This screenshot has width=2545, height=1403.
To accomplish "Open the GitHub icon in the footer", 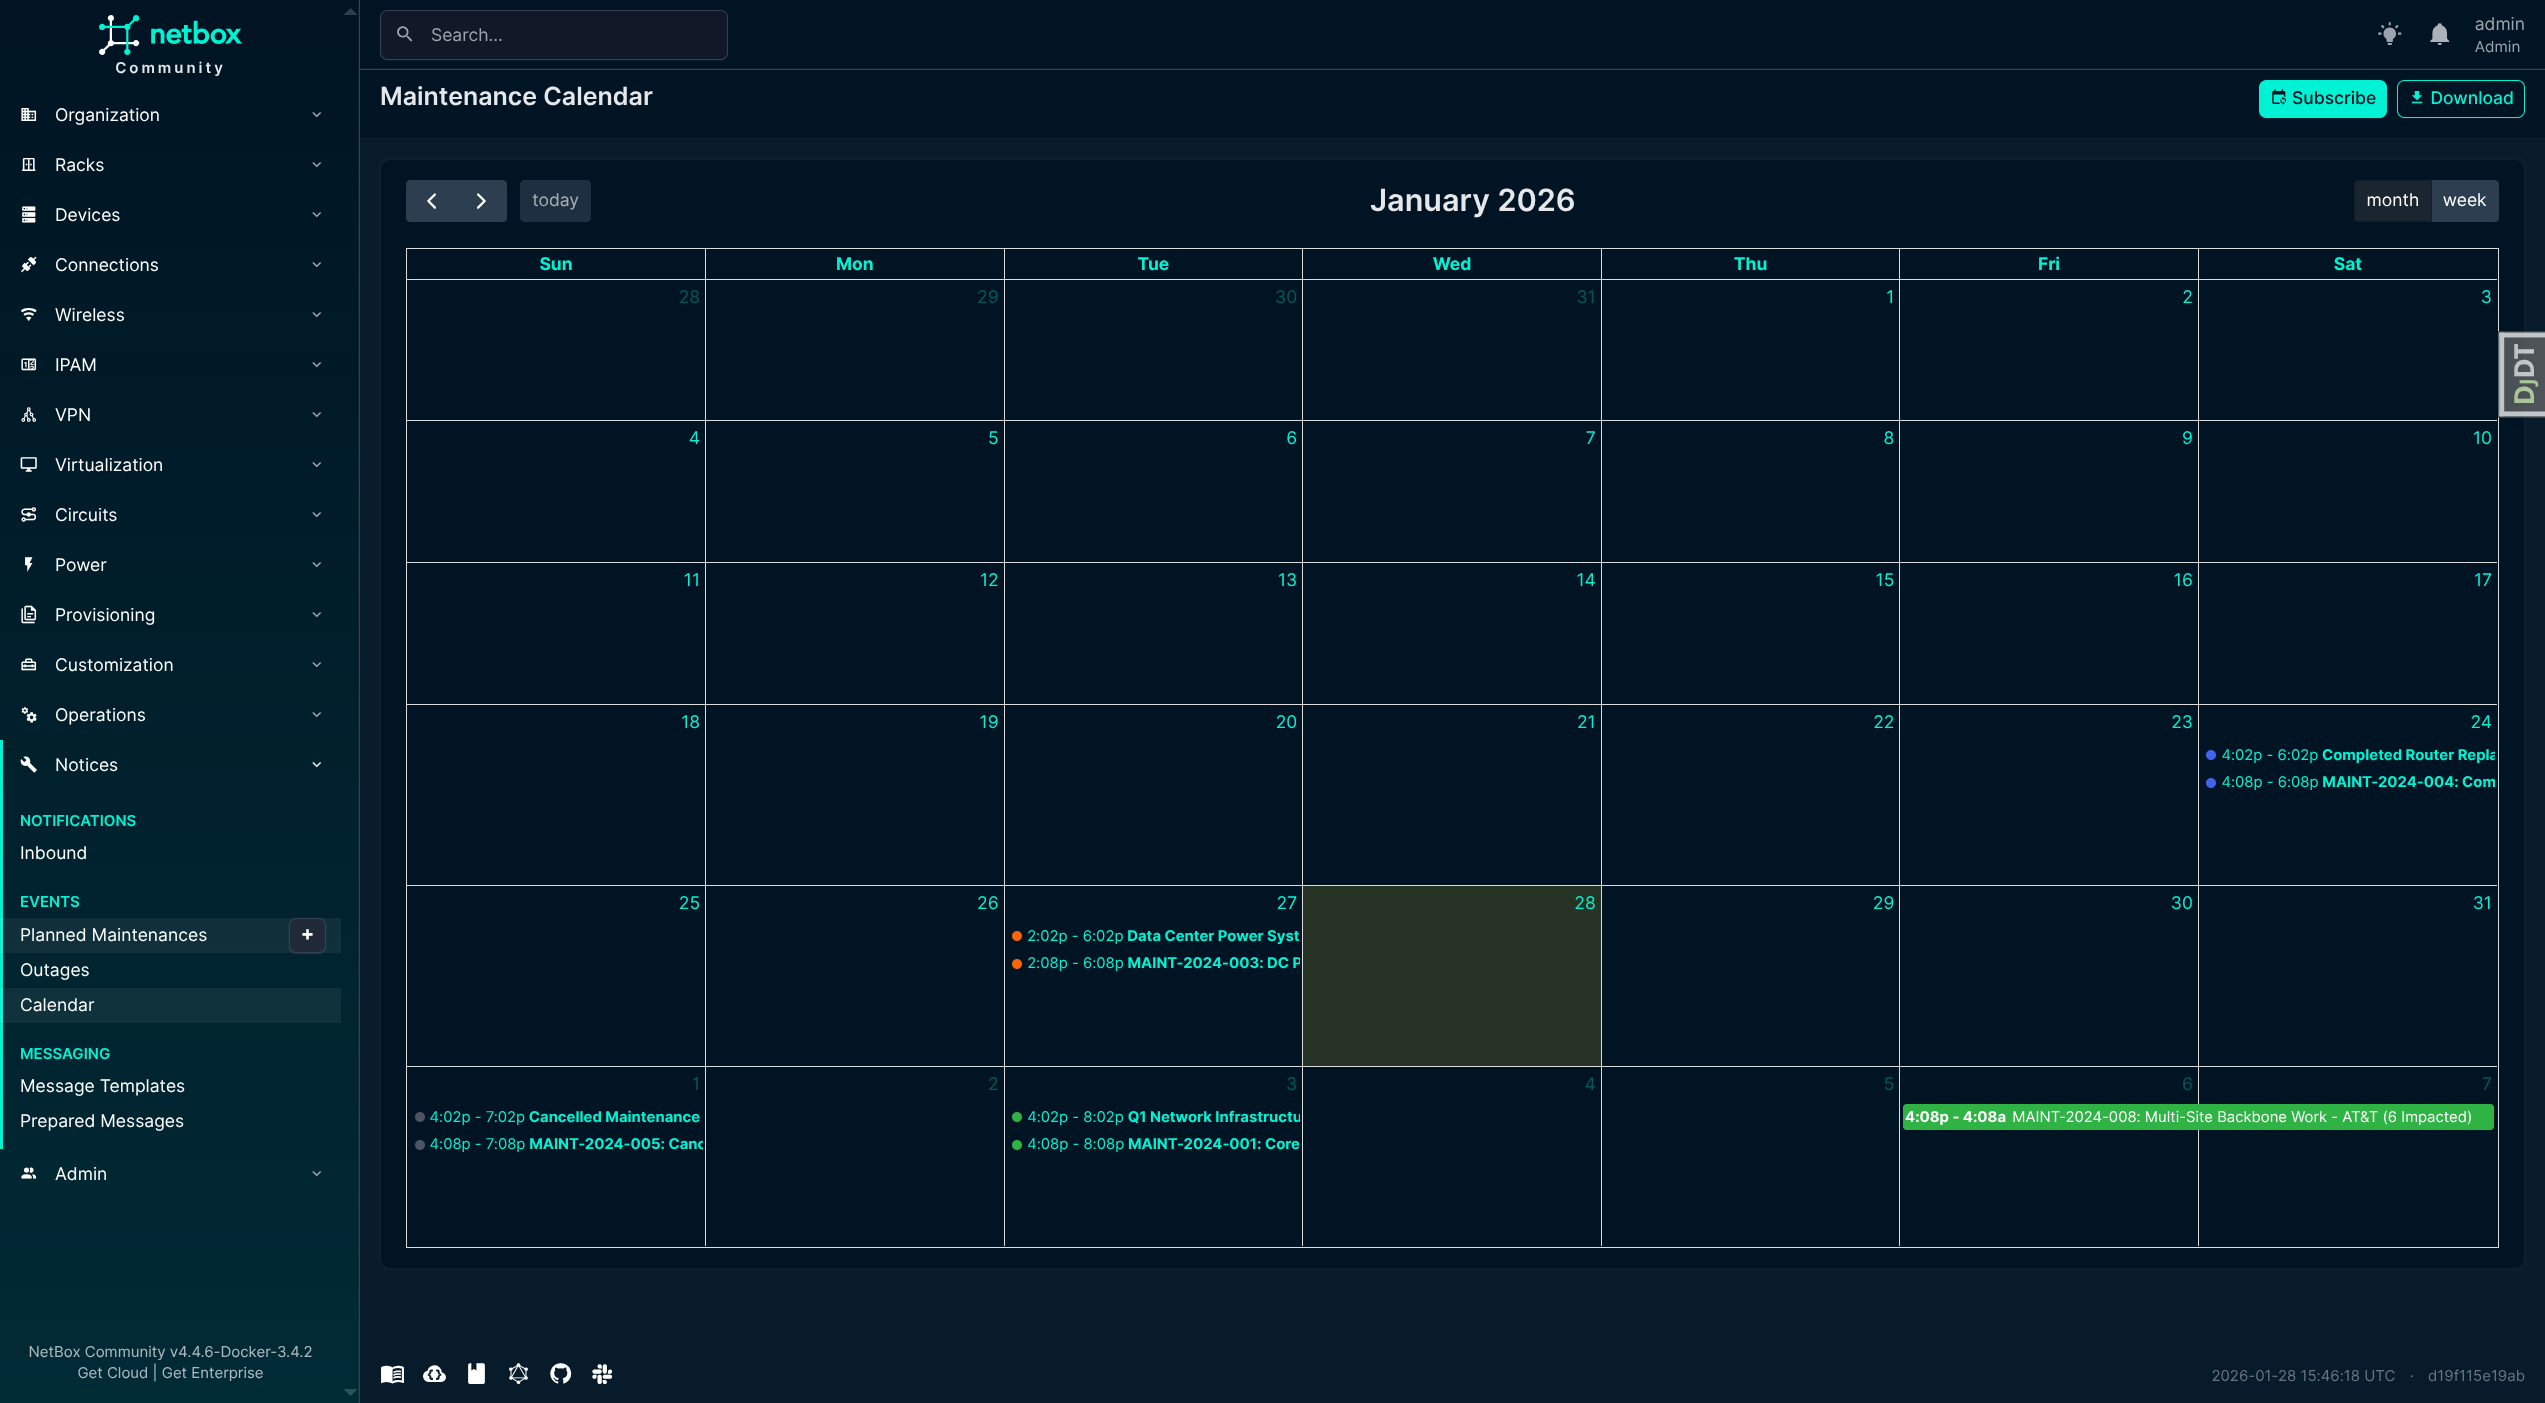I will click(x=561, y=1374).
